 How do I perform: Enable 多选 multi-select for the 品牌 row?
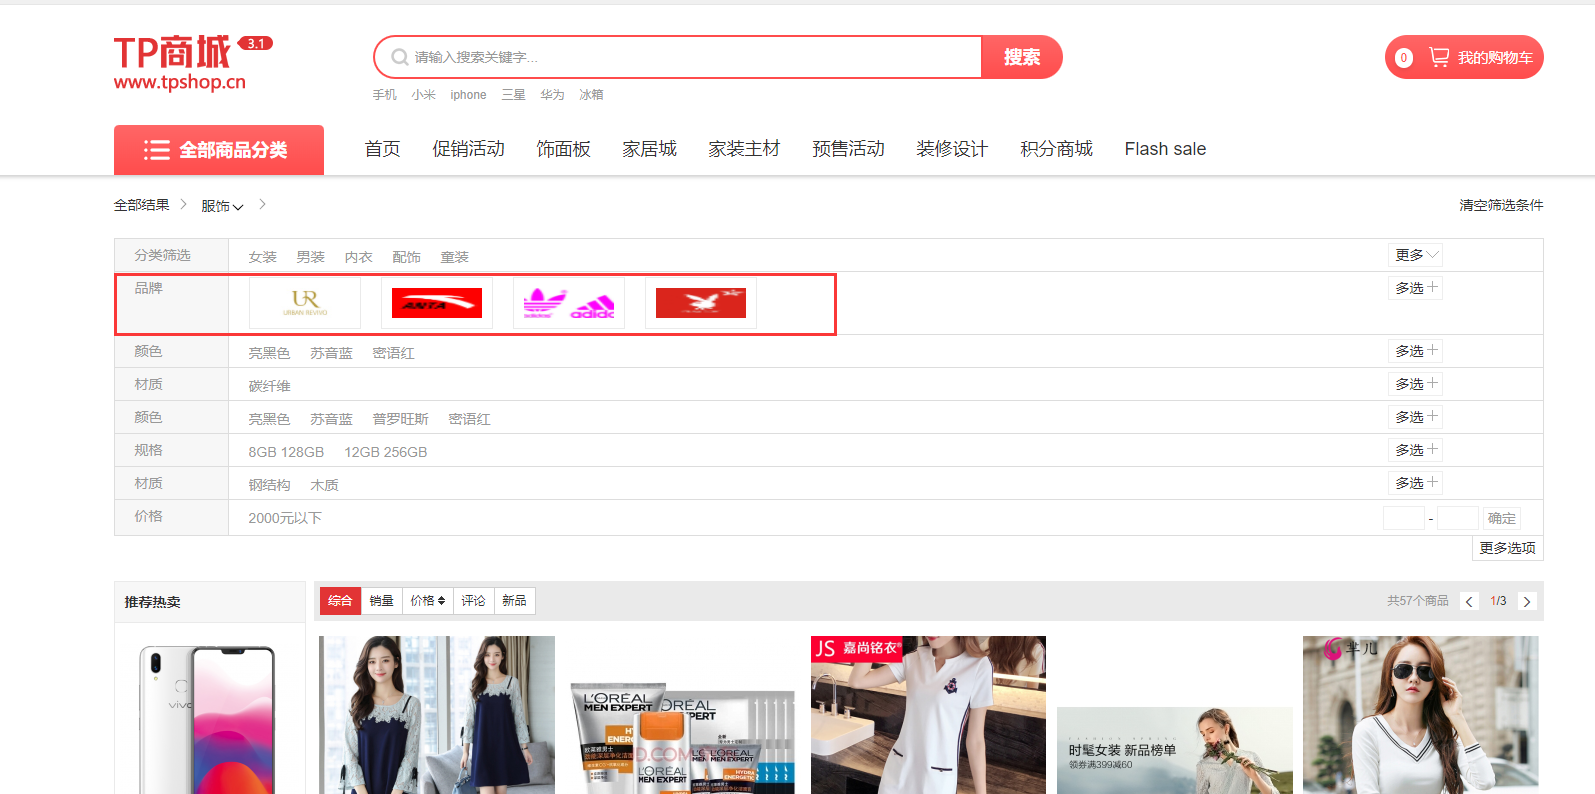[x=1416, y=288]
